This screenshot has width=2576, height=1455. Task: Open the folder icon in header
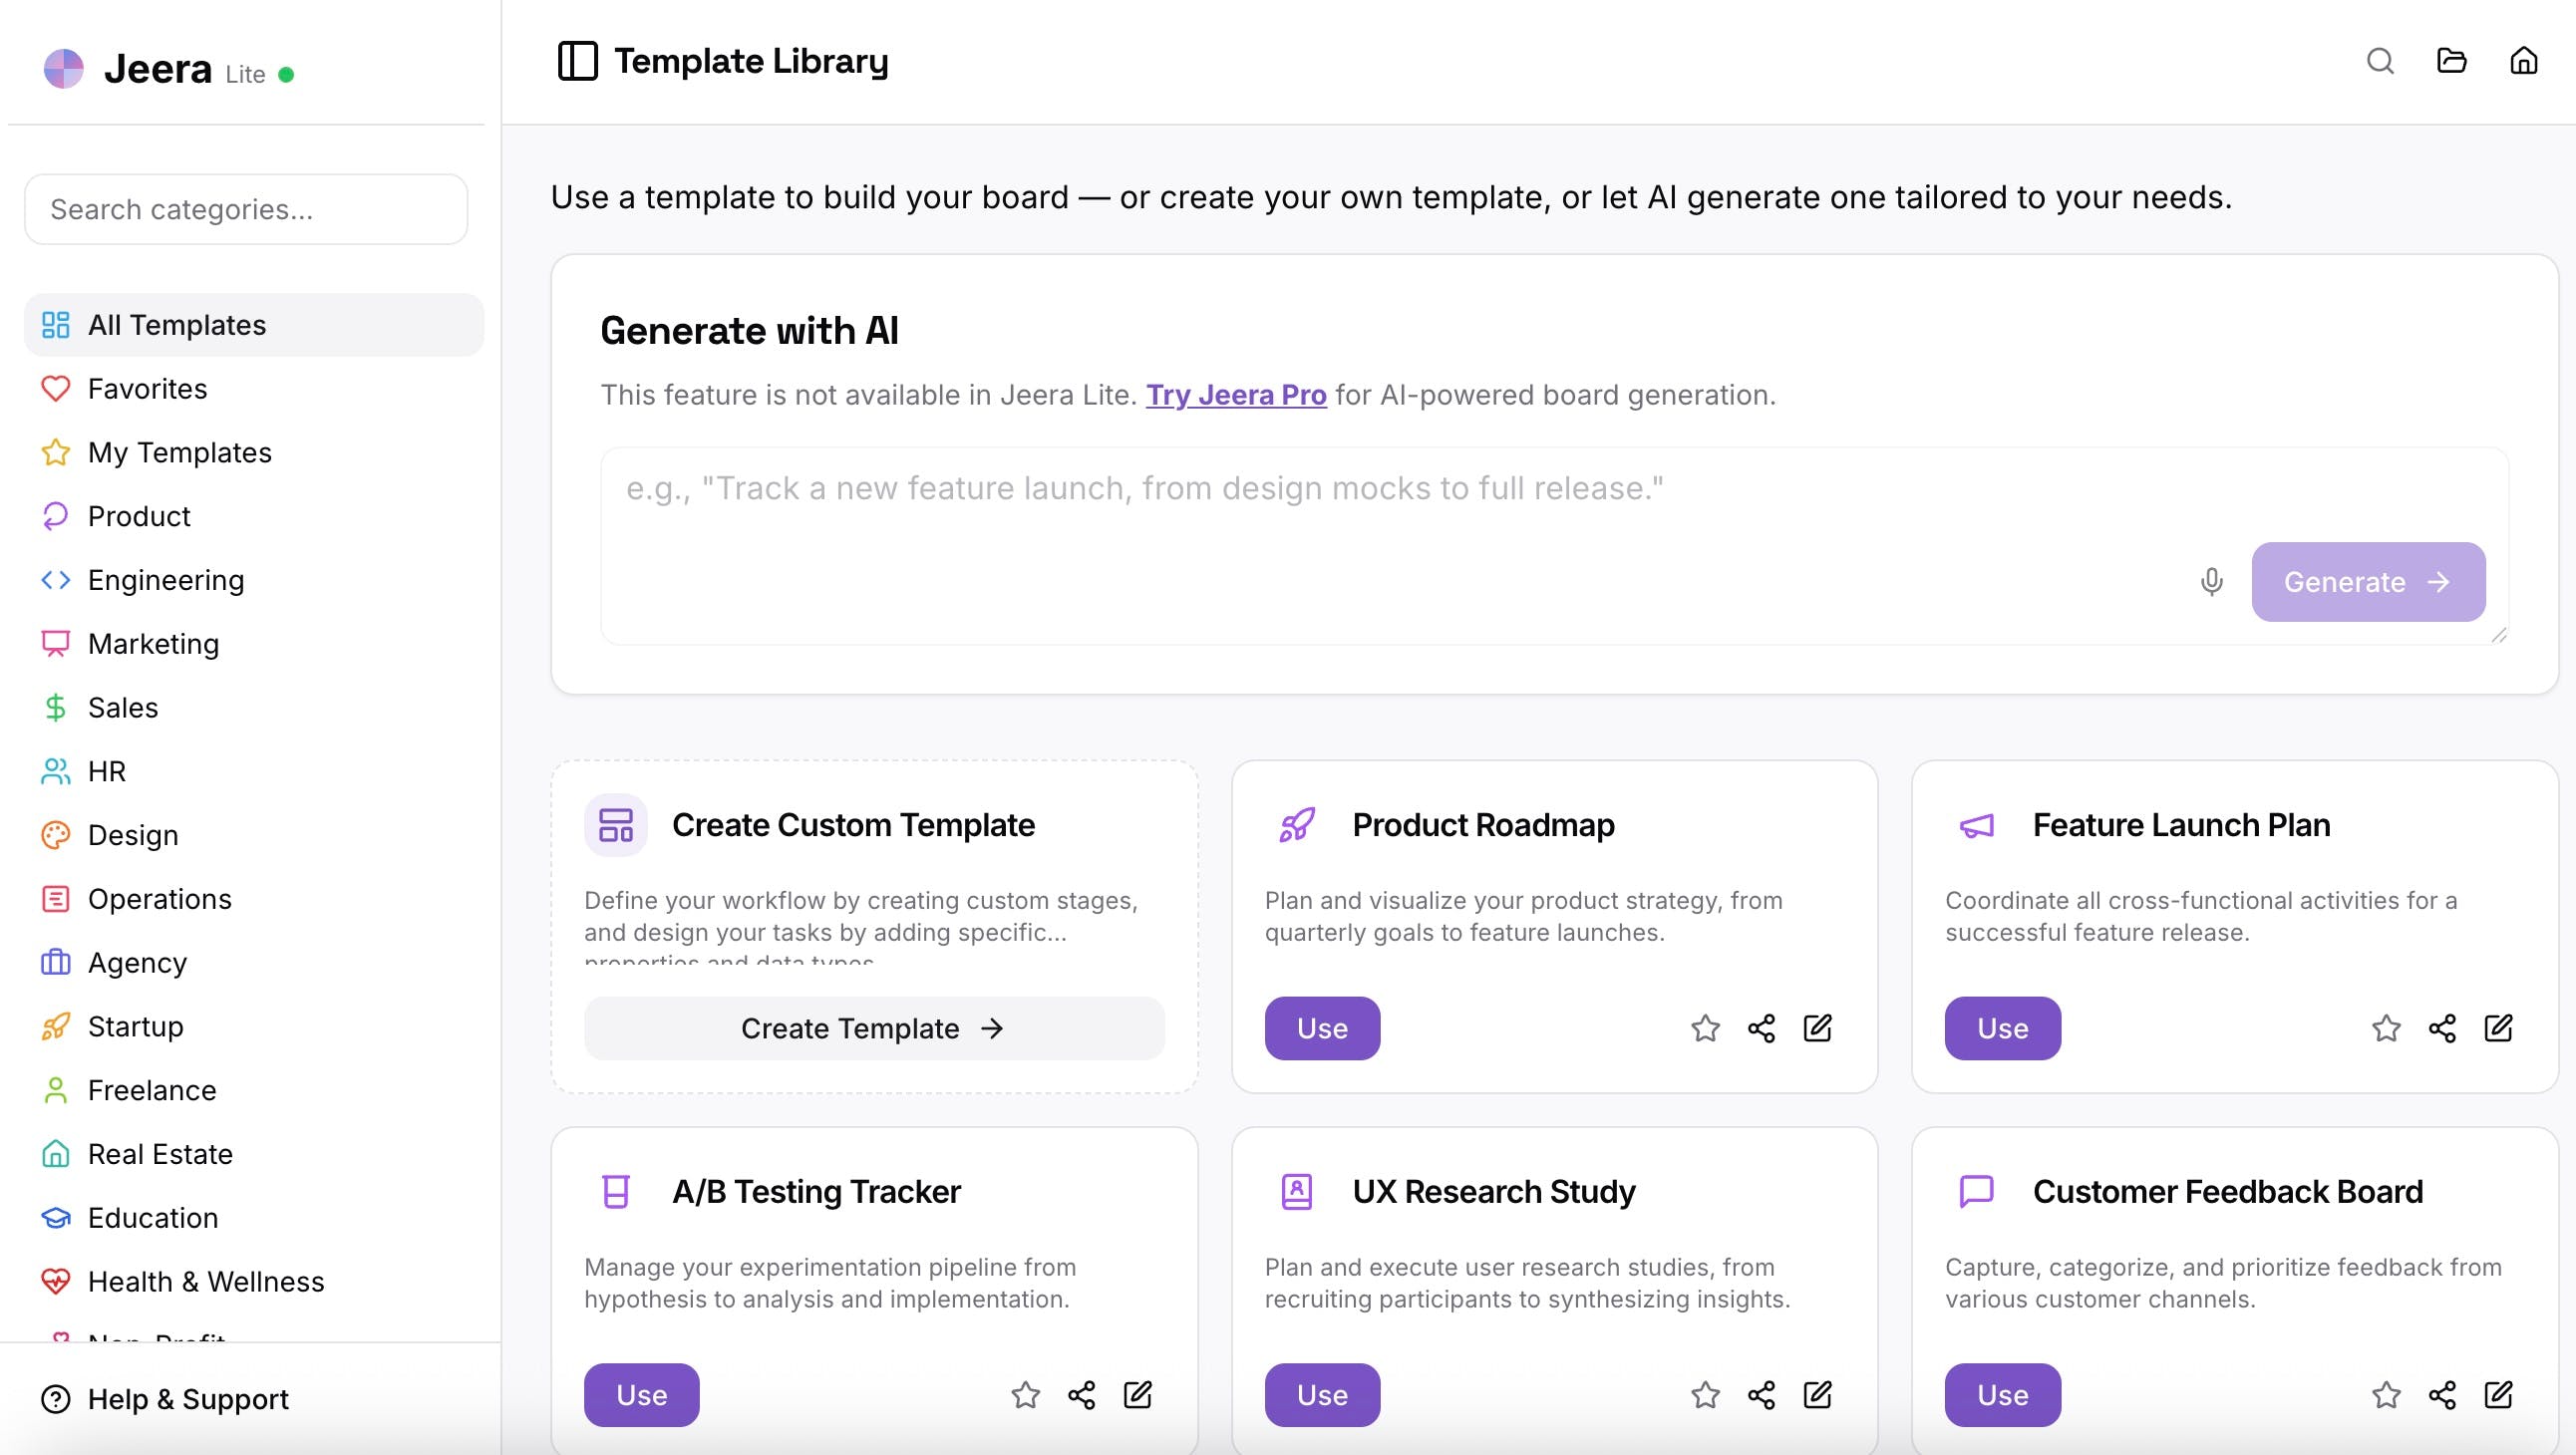[x=2451, y=61]
